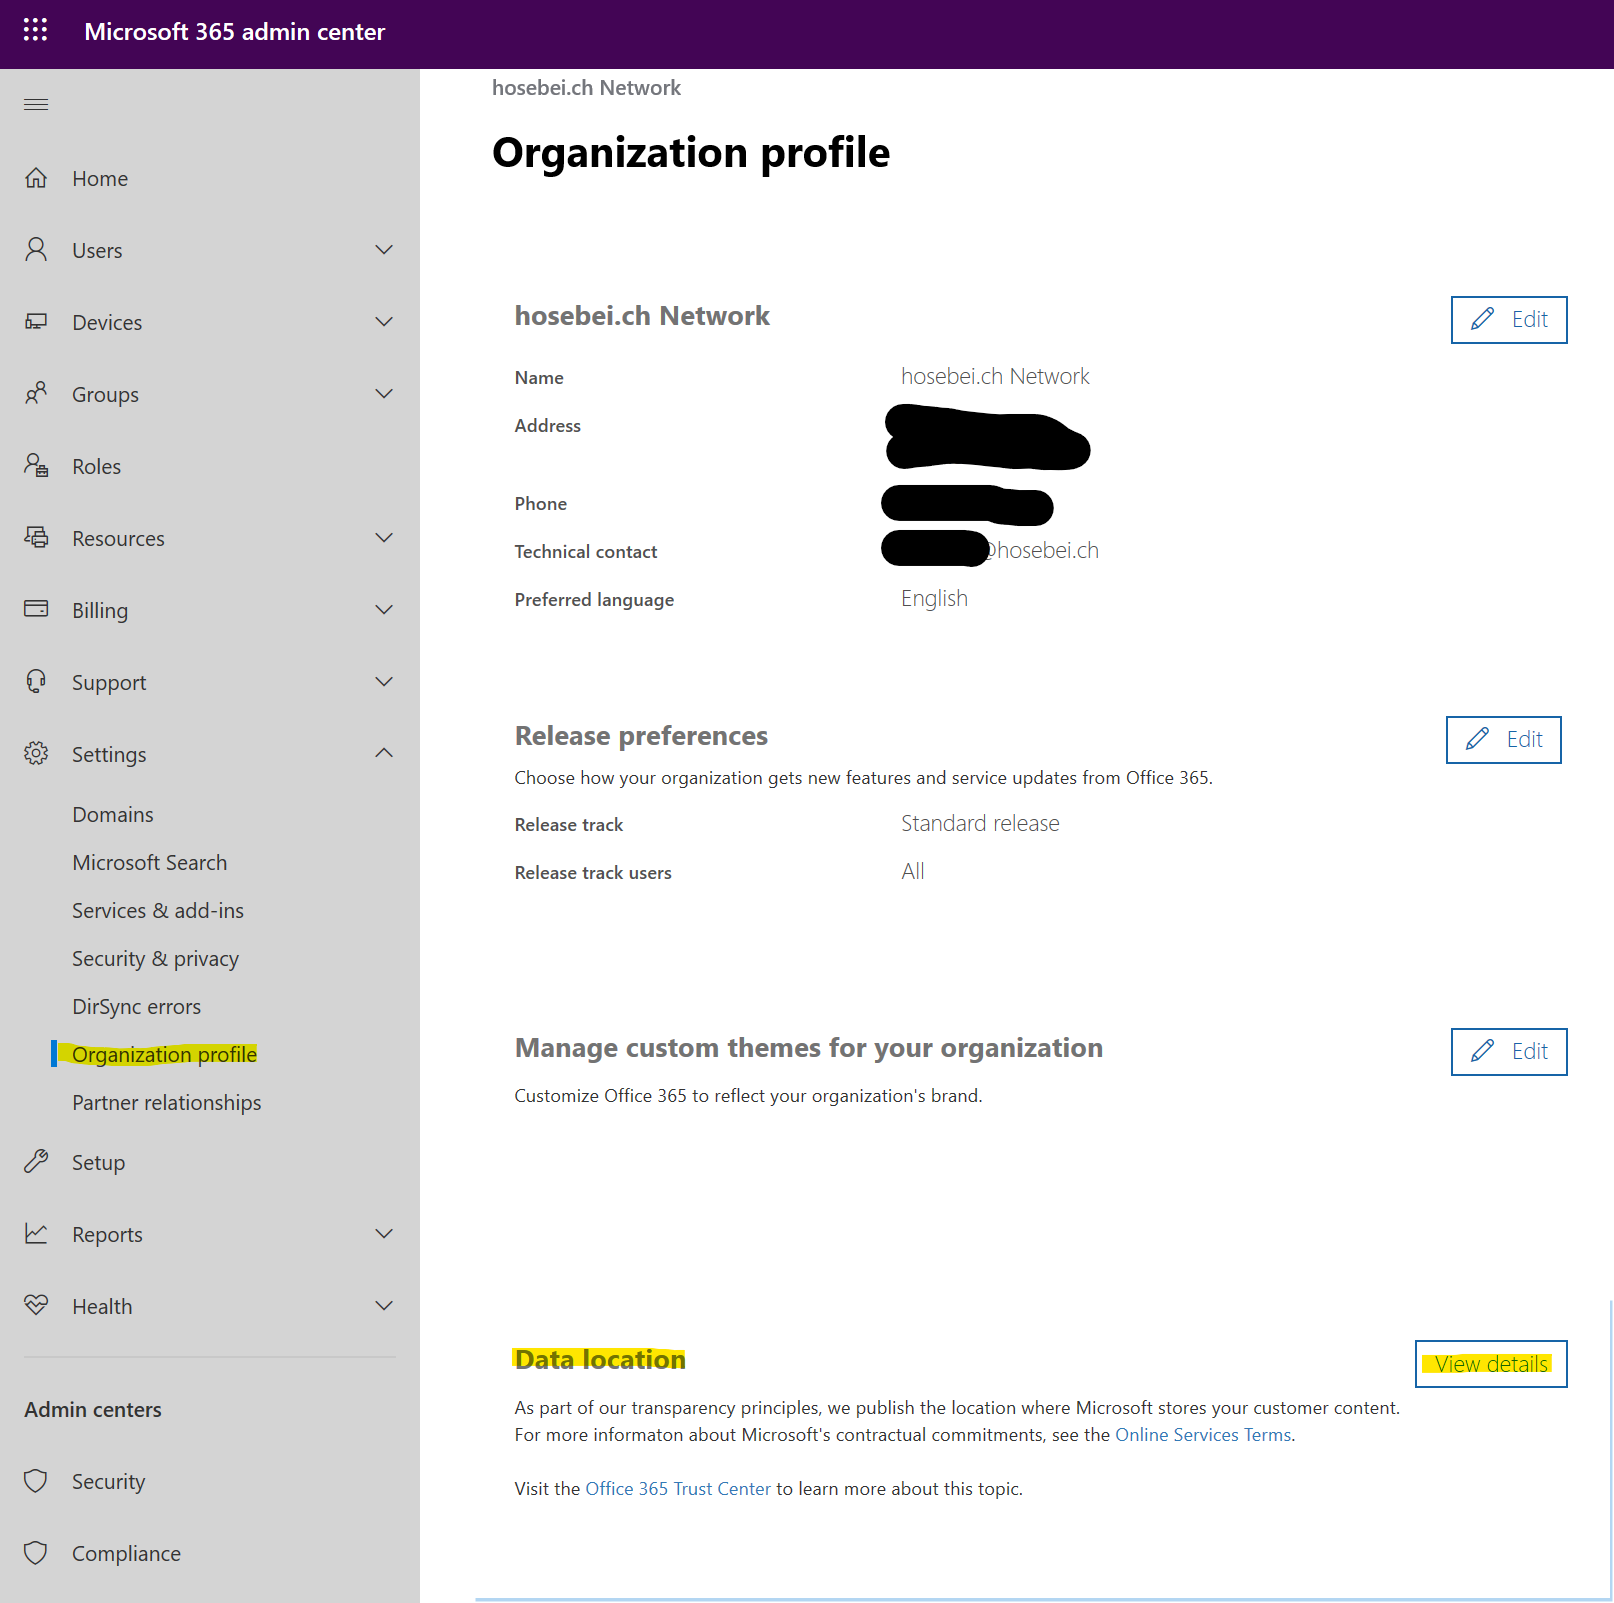Click the Health heart icon
The height and width of the screenshot is (1603, 1614).
coord(36,1305)
